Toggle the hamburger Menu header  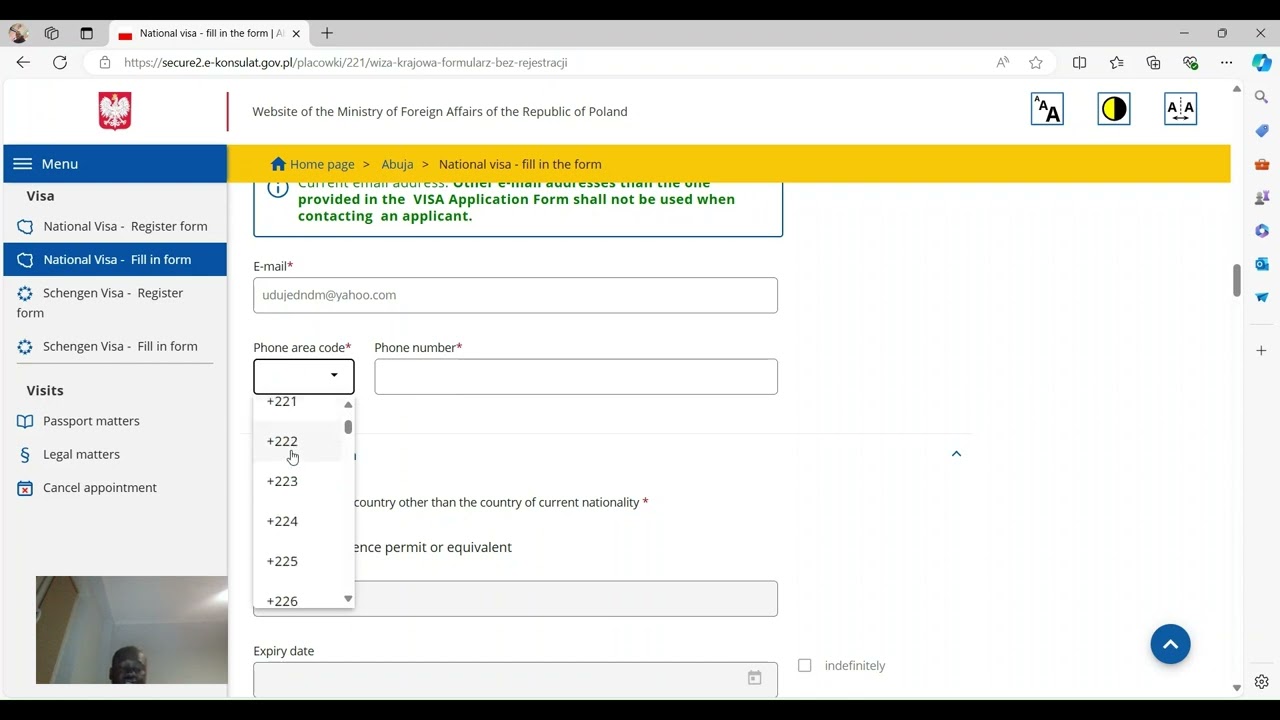(x=115, y=163)
